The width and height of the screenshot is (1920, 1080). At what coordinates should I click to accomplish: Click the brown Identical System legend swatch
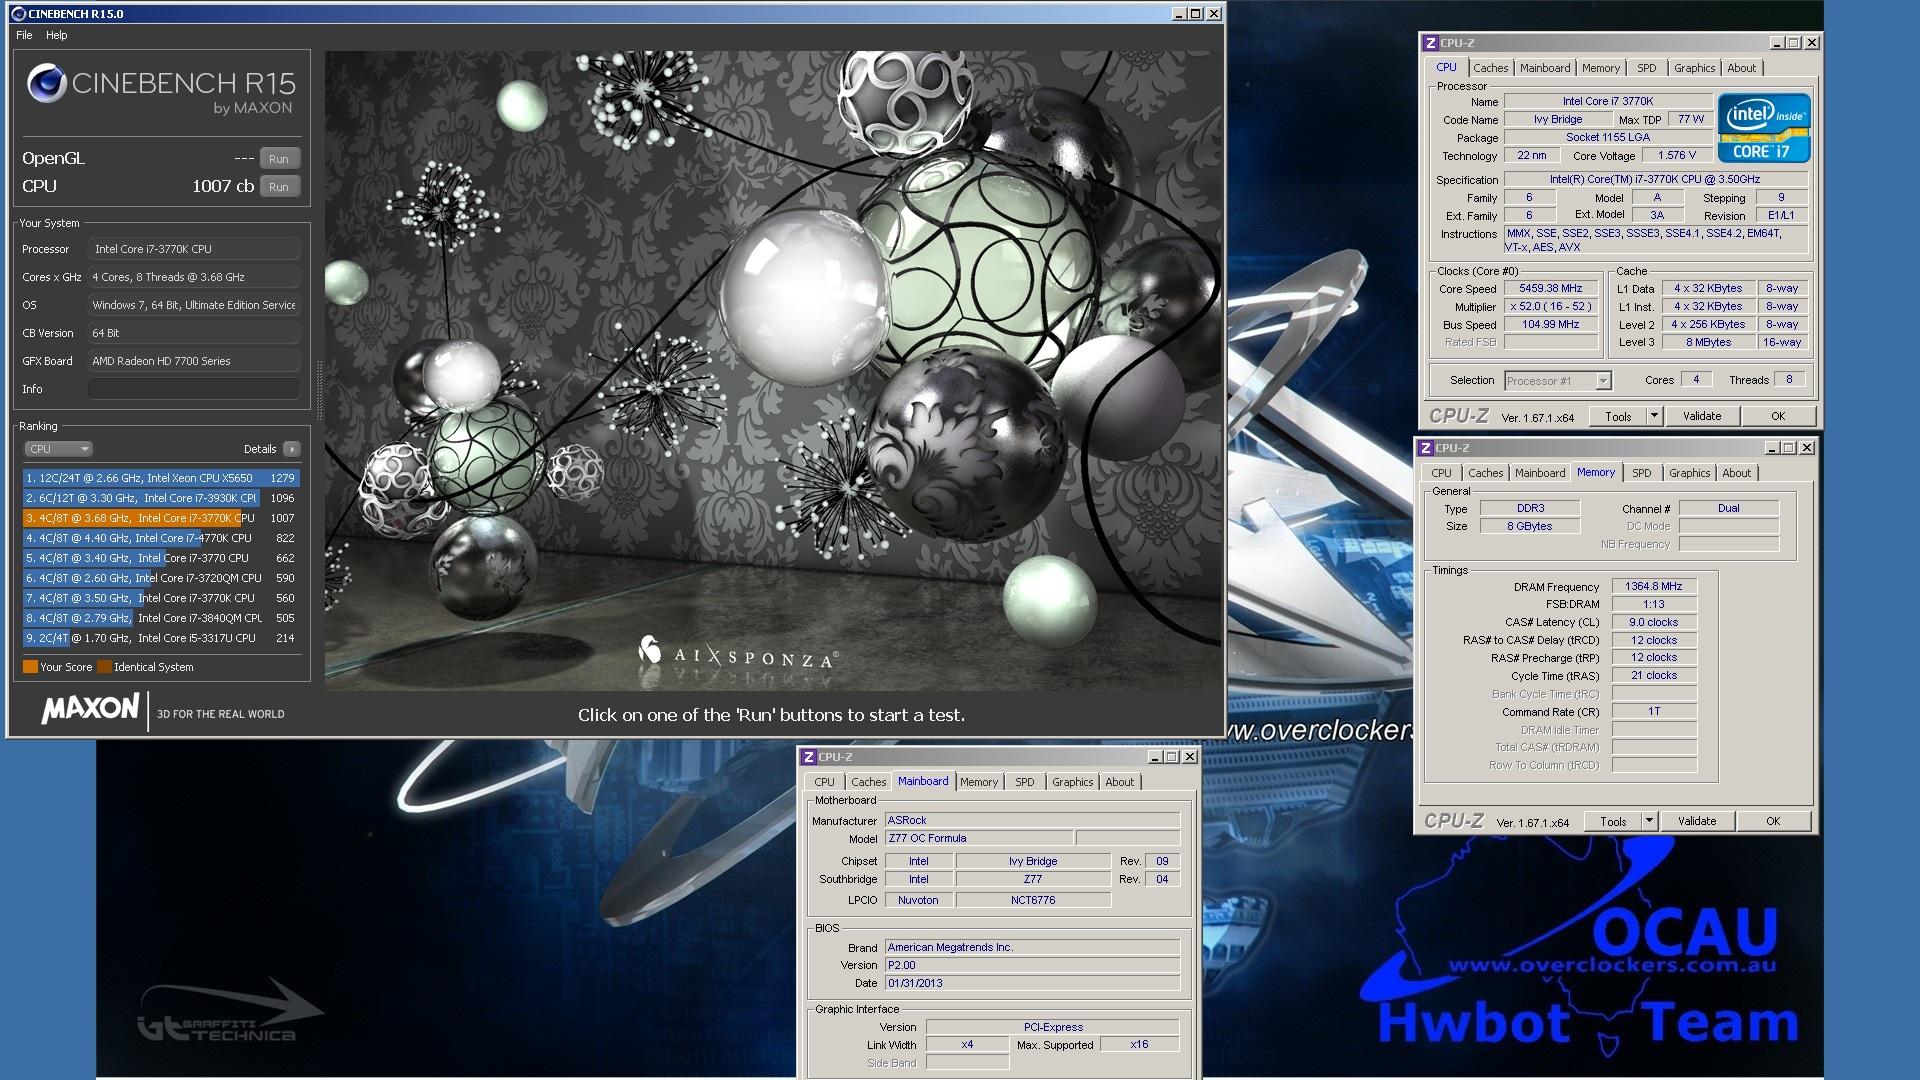tap(104, 667)
